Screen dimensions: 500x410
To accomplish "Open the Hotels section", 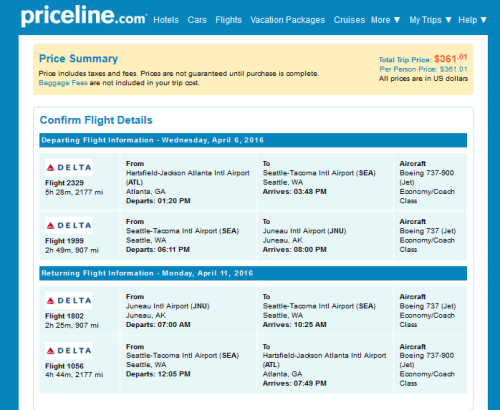I will click(166, 20).
